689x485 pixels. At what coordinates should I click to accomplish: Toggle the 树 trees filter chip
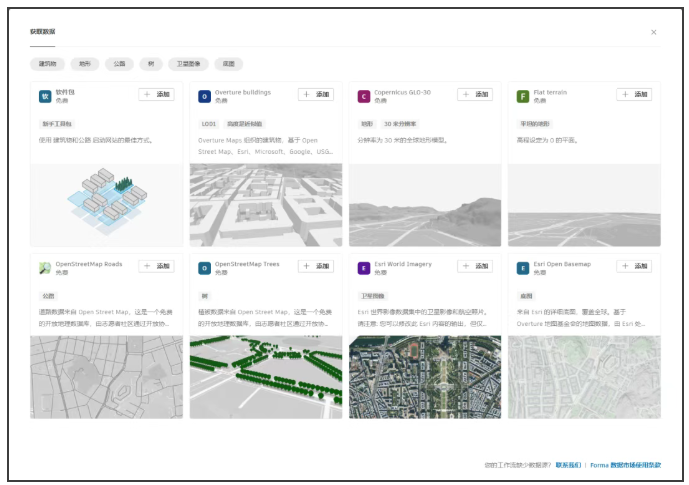tap(151, 64)
